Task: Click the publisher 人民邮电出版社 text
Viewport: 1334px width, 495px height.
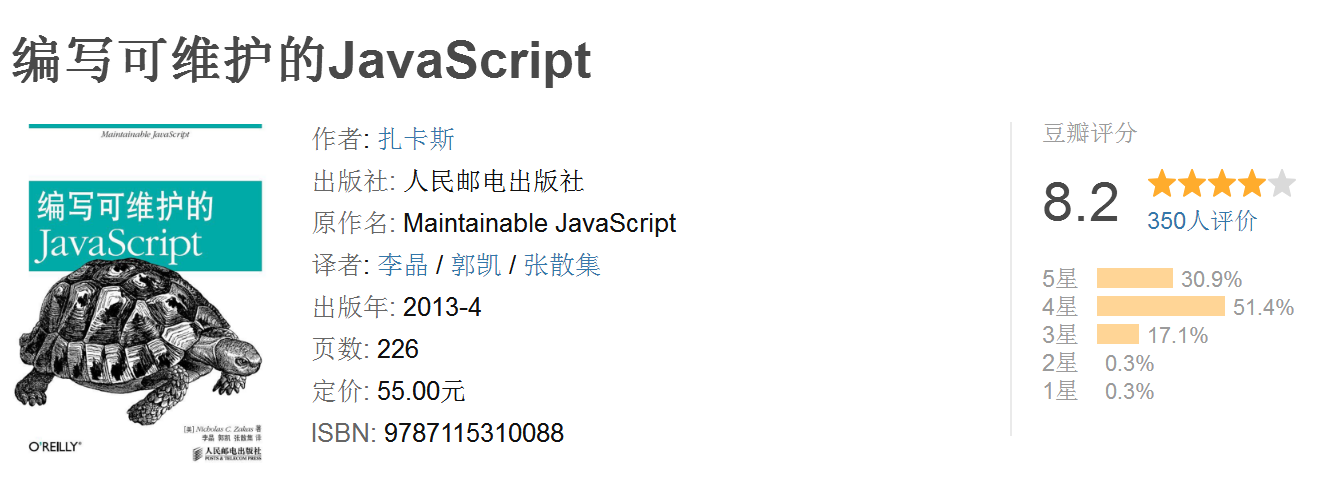Action: tap(494, 181)
